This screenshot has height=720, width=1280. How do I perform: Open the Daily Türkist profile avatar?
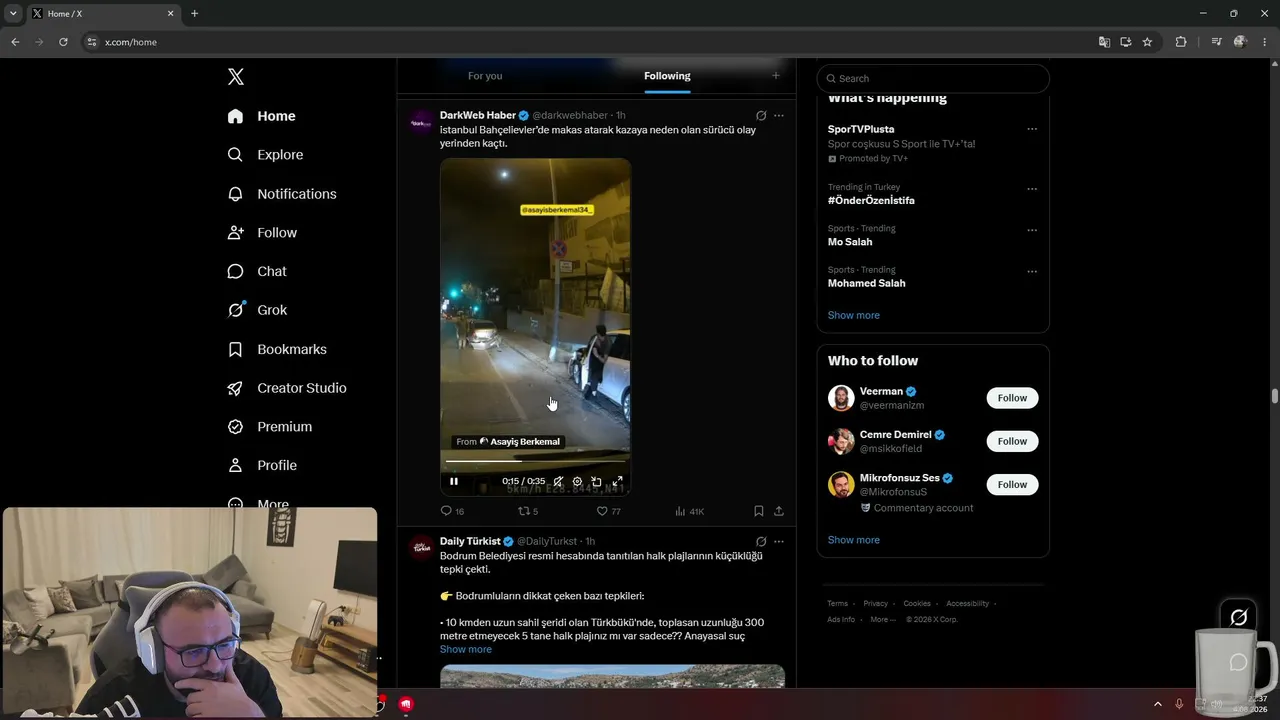coord(422,548)
